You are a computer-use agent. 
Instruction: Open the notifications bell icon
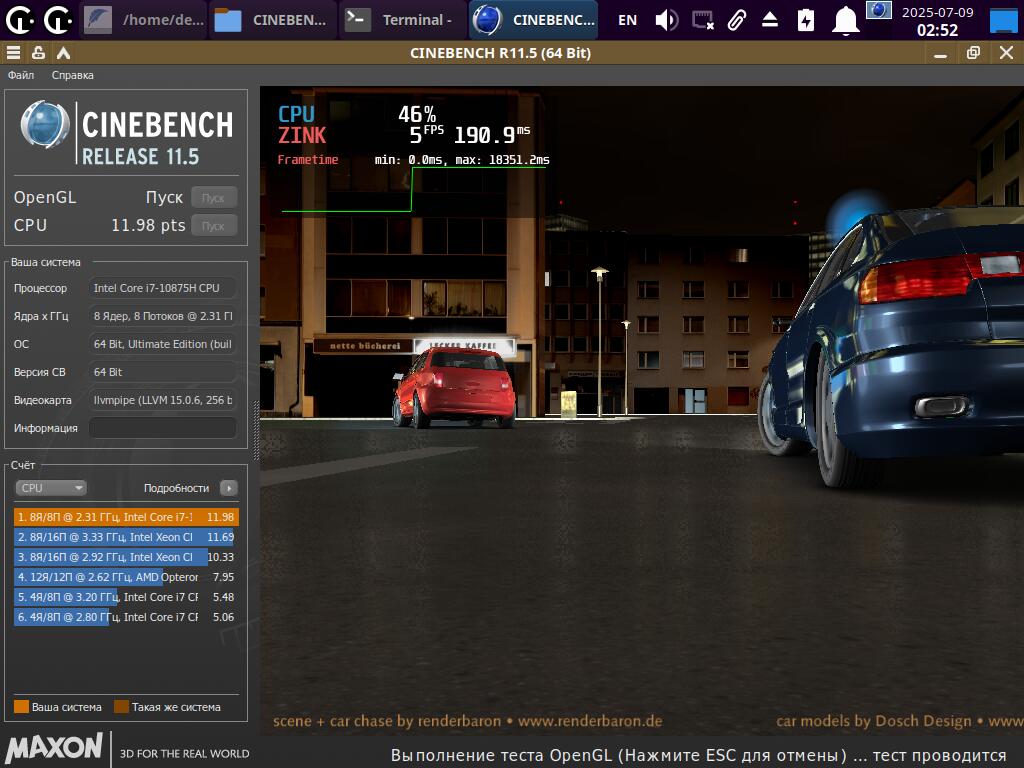(845, 20)
